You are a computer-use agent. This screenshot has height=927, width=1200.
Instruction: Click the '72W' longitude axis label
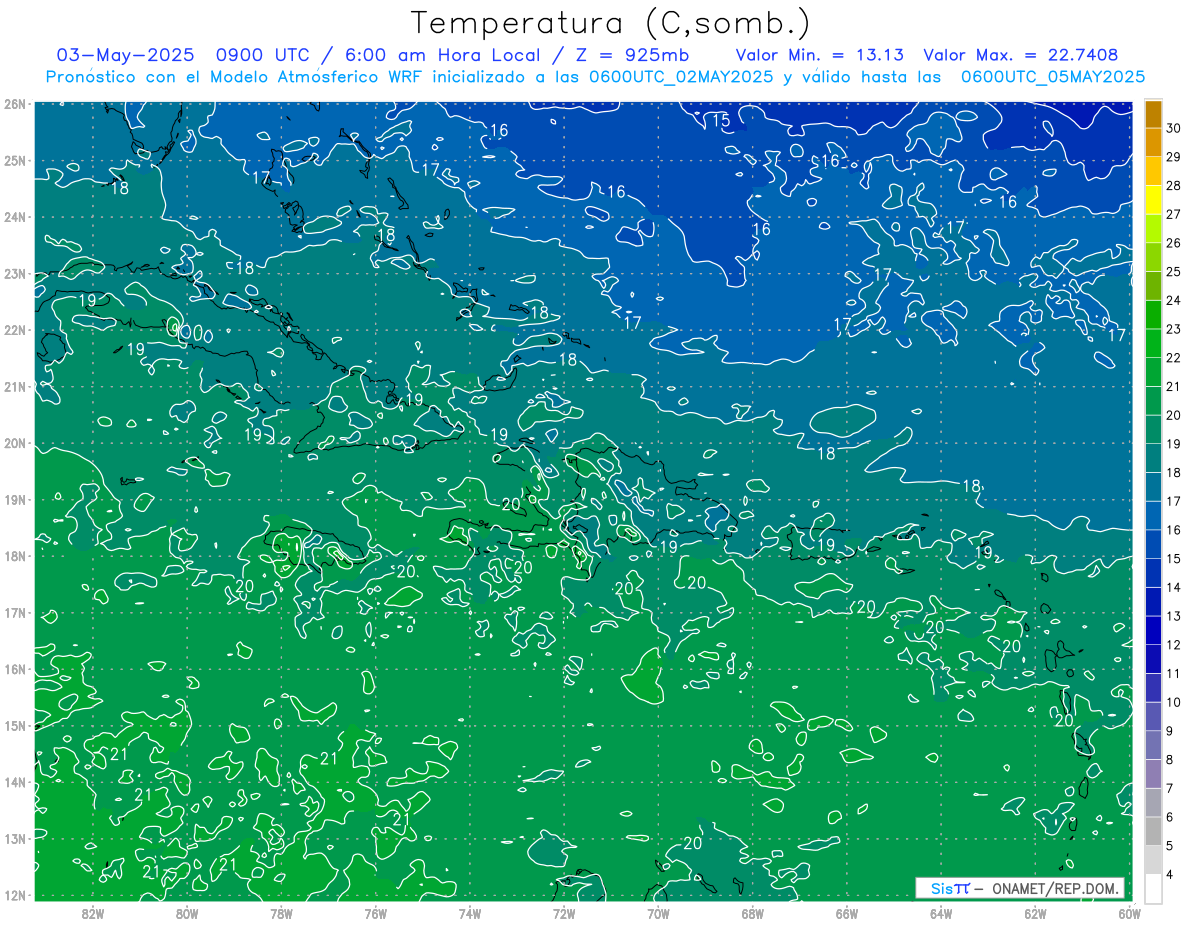(x=564, y=912)
